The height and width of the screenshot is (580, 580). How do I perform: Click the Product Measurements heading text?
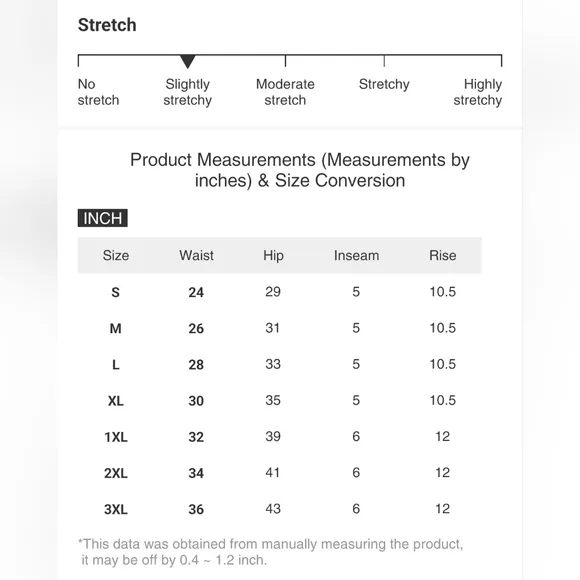tap(300, 170)
